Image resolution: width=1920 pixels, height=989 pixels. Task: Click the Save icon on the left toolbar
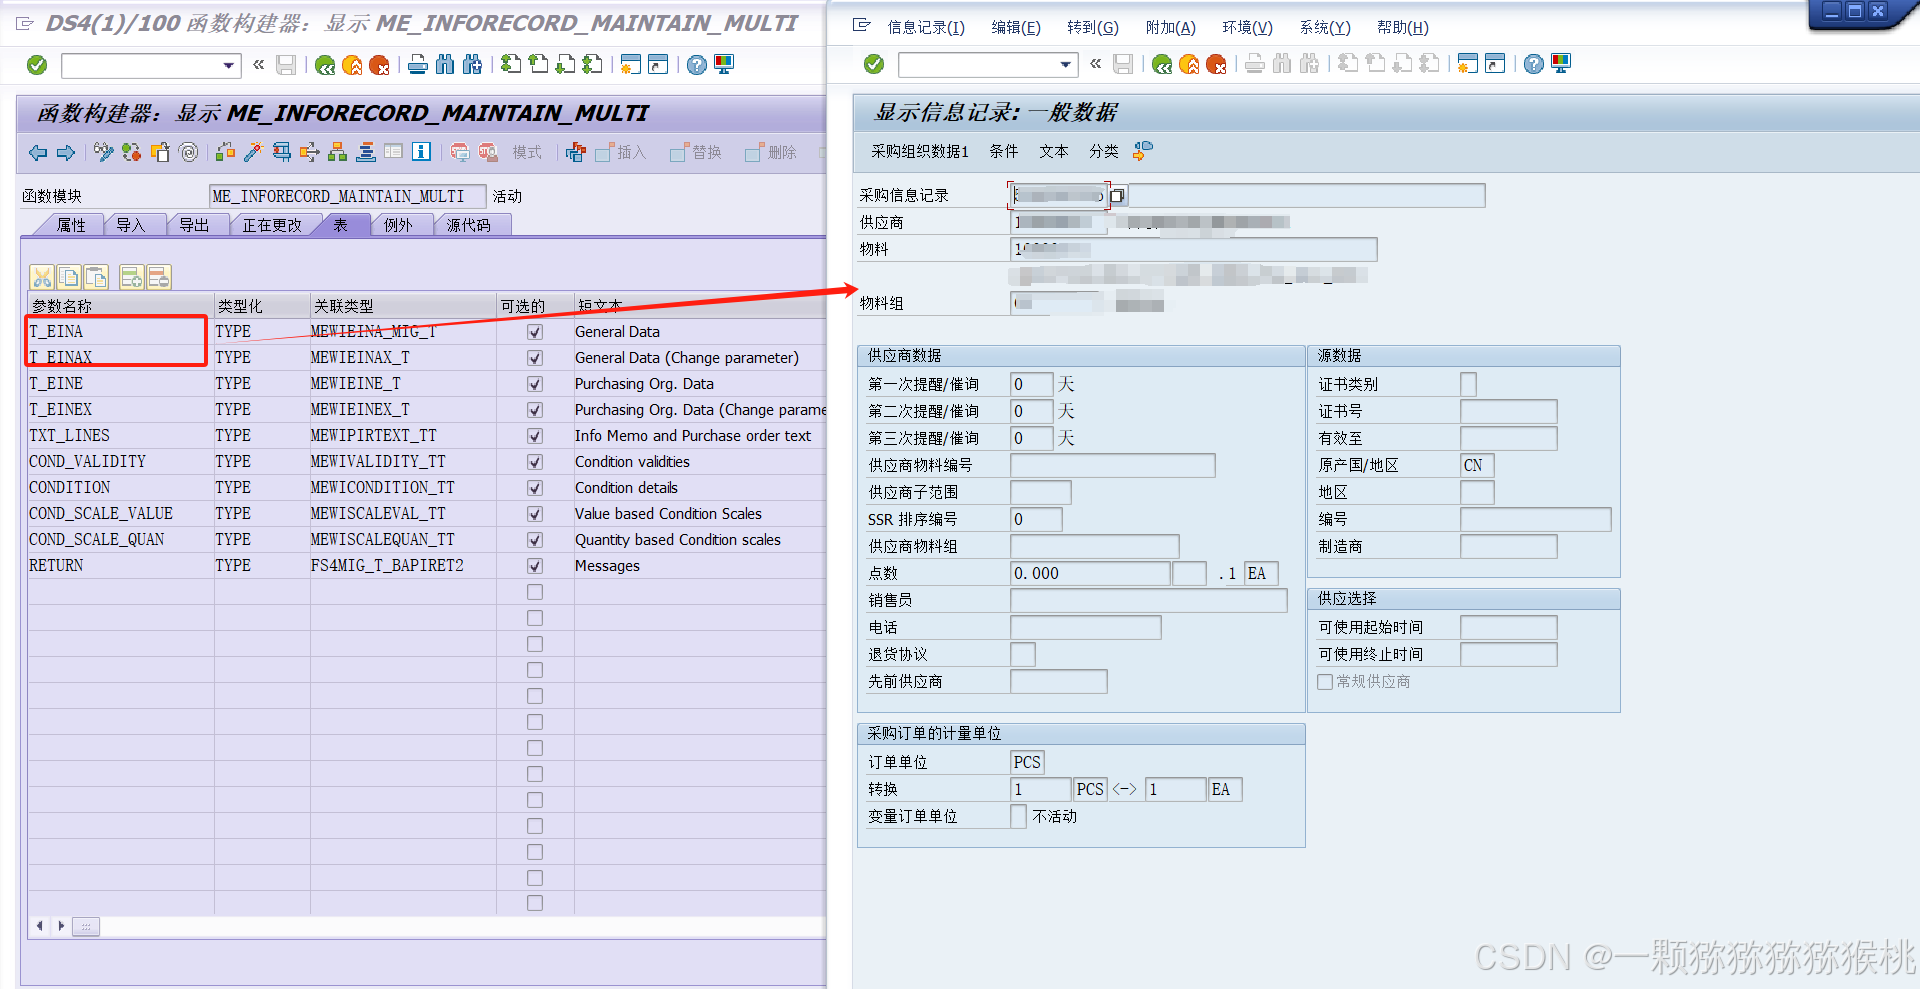[x=285, y=65]
